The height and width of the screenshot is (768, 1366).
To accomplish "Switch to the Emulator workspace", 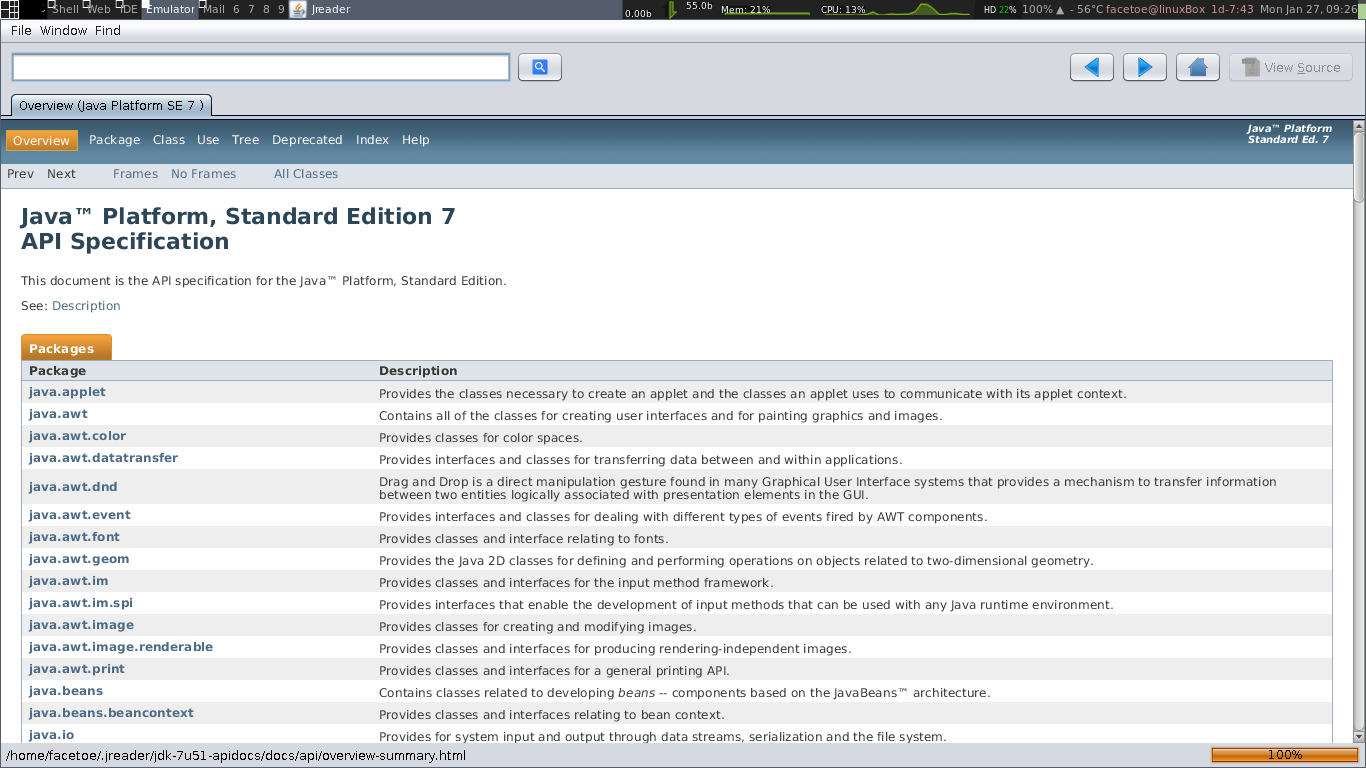I will [x=169, y=9].
